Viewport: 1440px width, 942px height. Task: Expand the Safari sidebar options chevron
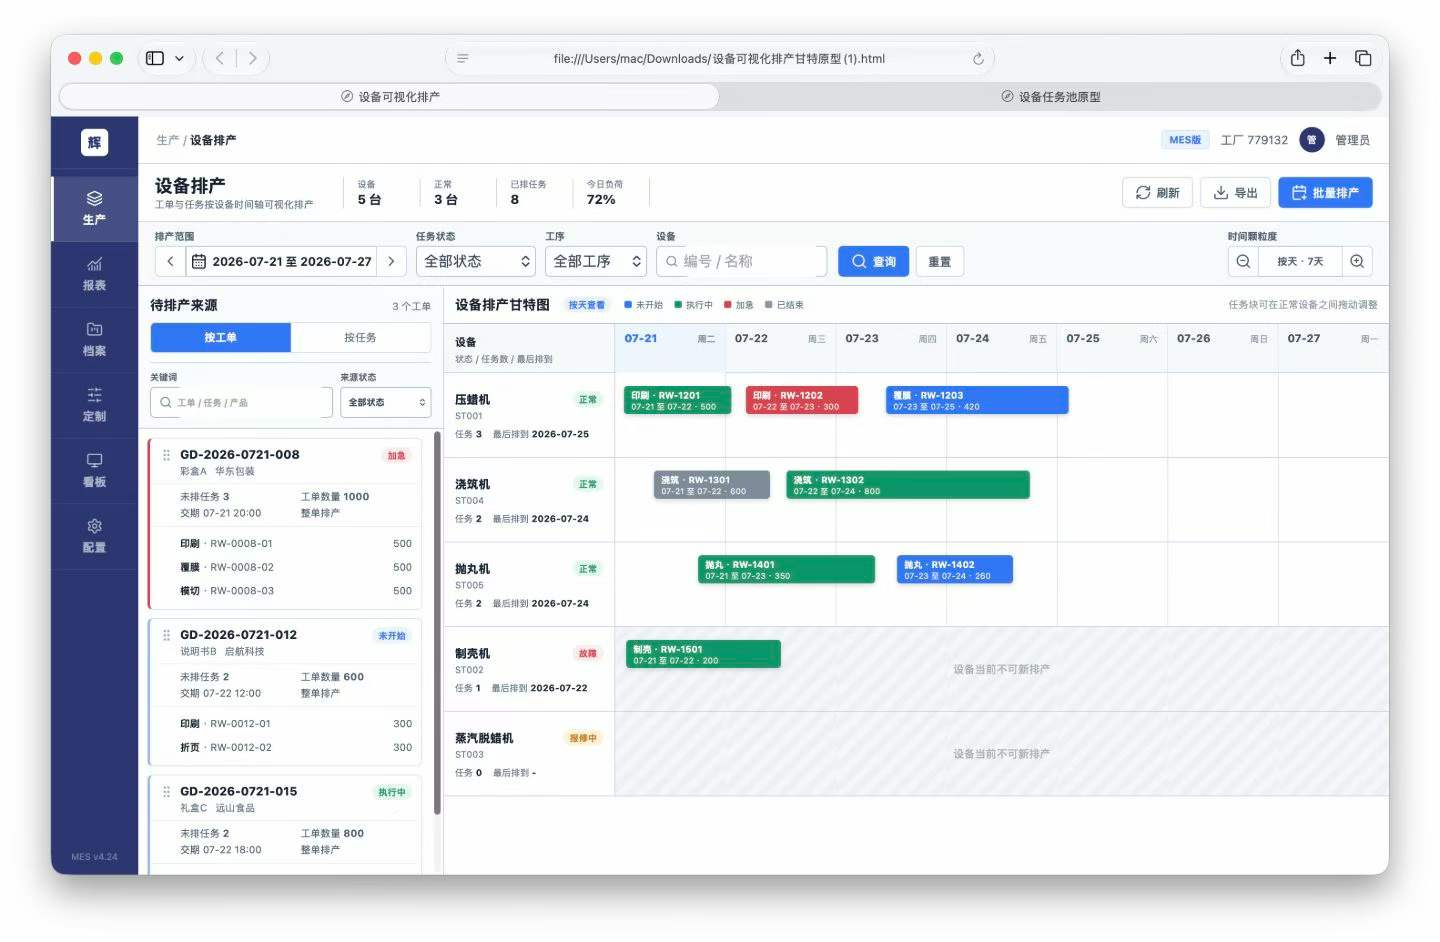pyautogui.click(x=179, y=58)
